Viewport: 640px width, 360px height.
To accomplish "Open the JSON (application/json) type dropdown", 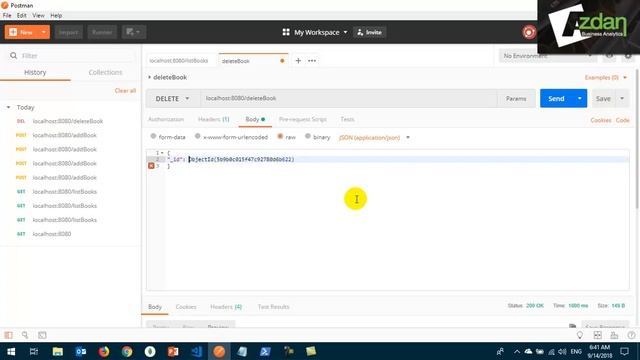I will (x=374, y=138).
